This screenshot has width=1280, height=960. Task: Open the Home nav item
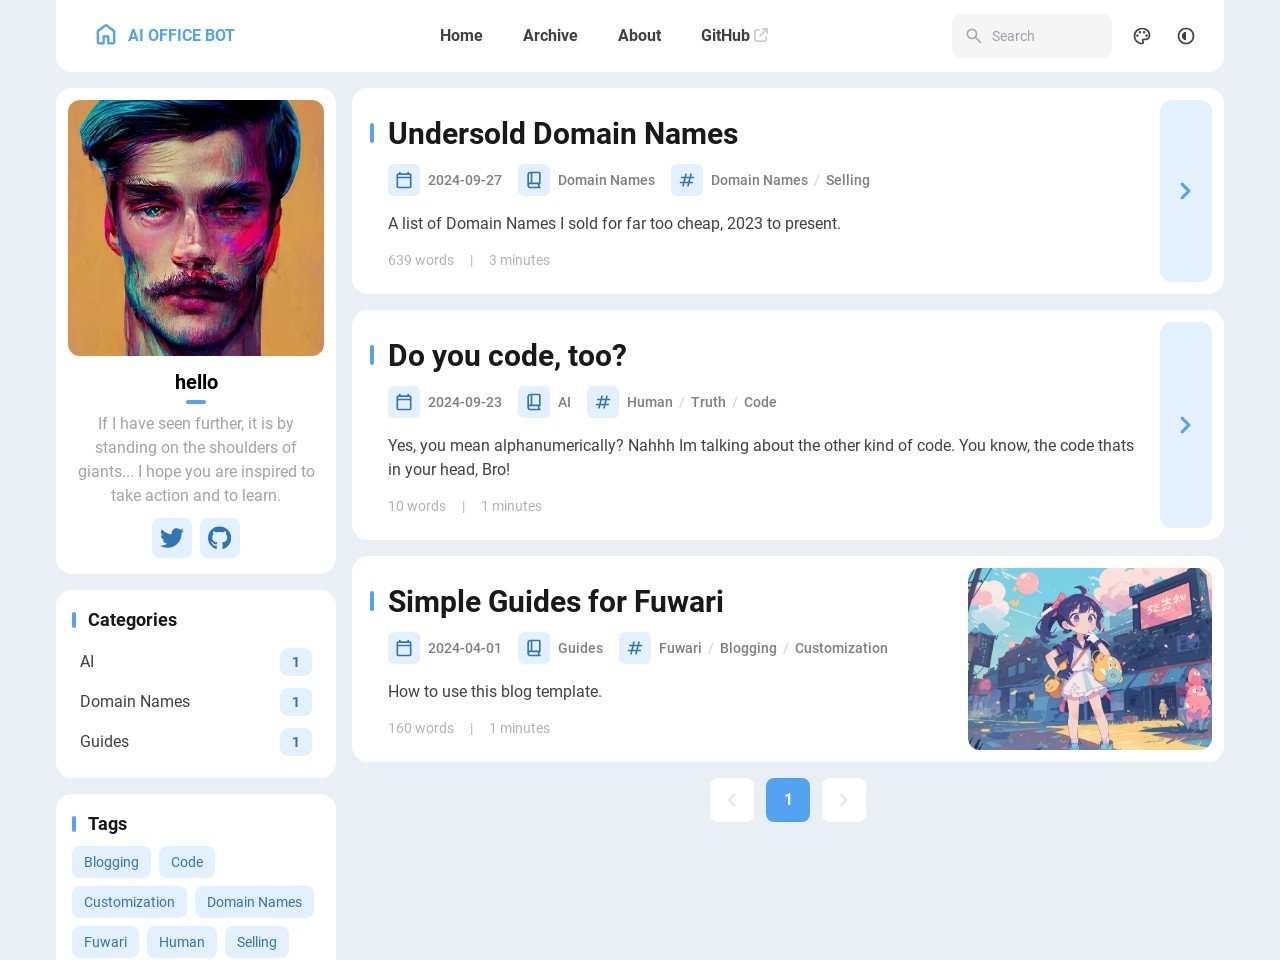(x=461, y=35)
